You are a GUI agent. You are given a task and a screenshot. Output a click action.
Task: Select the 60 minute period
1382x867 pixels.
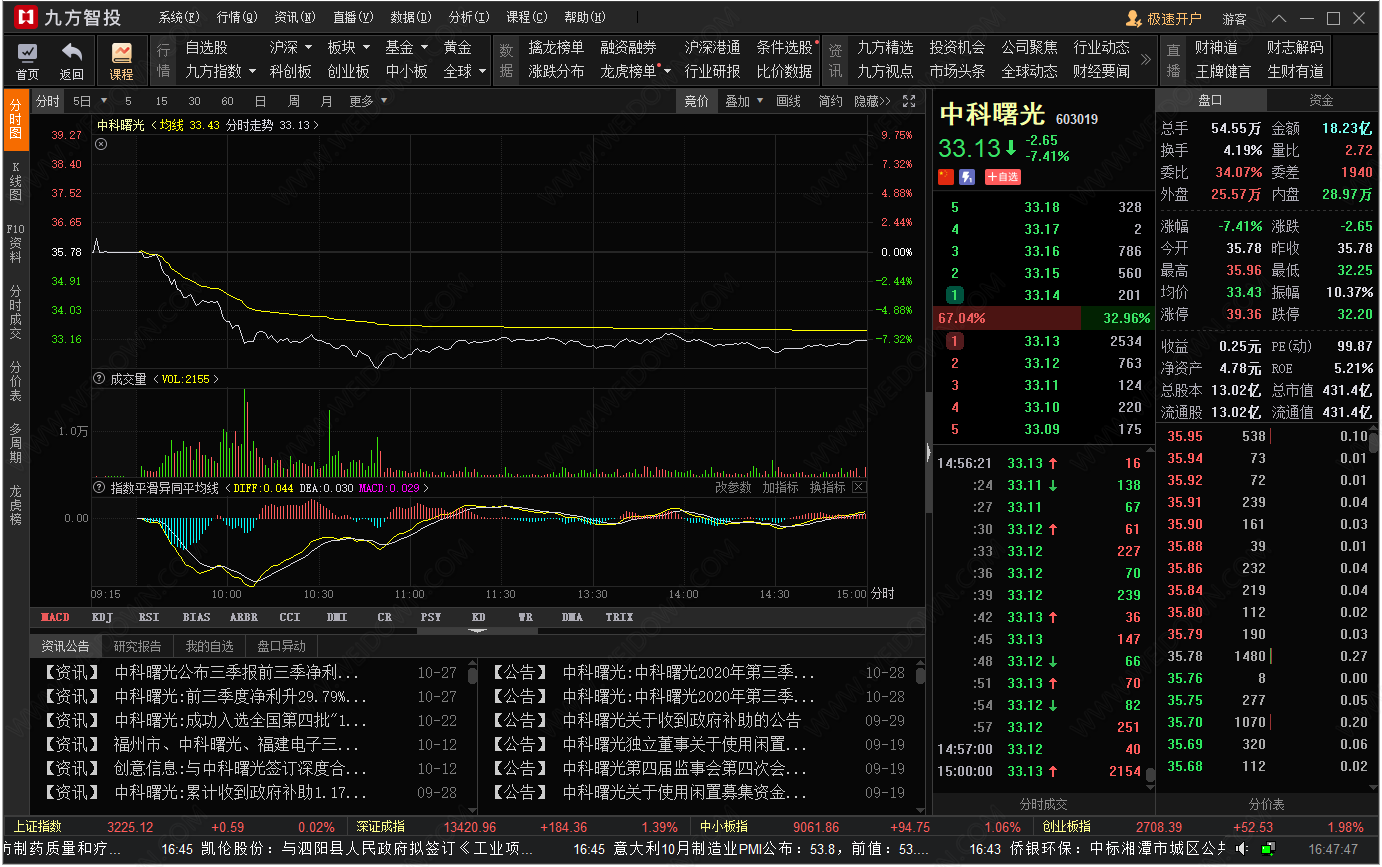[x=227, y=101]
